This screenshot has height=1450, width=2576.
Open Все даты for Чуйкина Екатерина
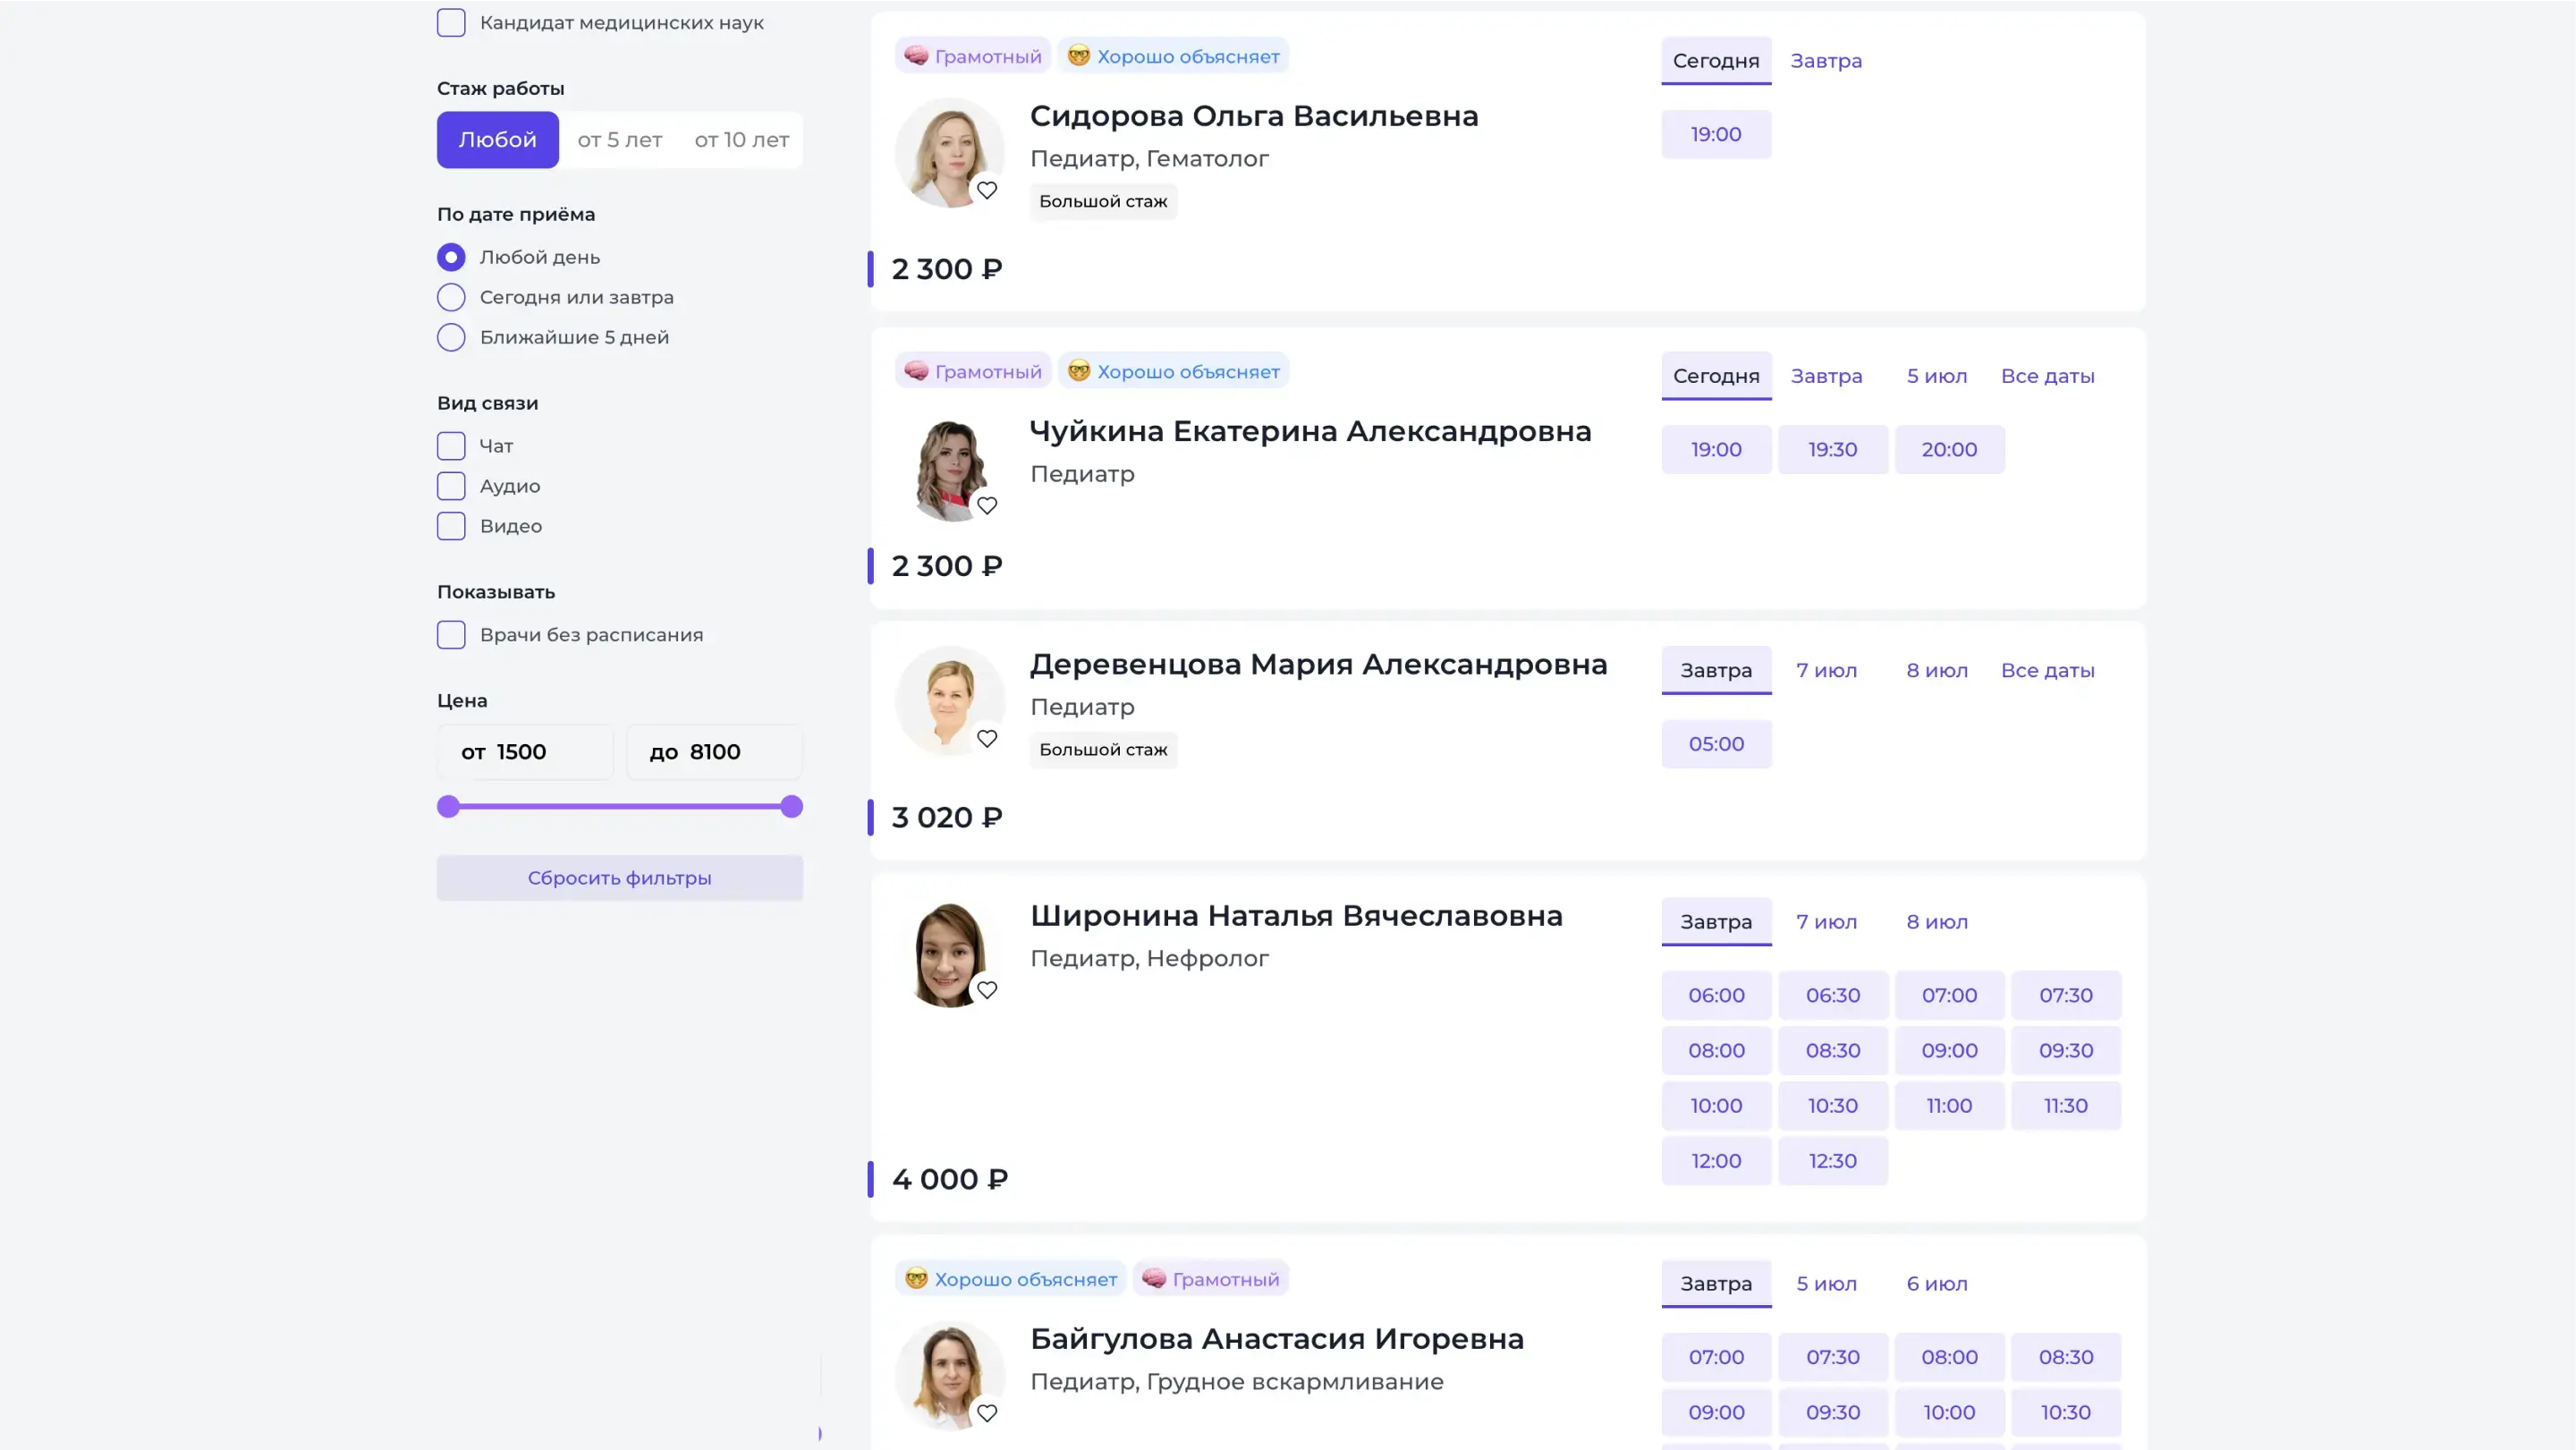(x=2047, y=376)
